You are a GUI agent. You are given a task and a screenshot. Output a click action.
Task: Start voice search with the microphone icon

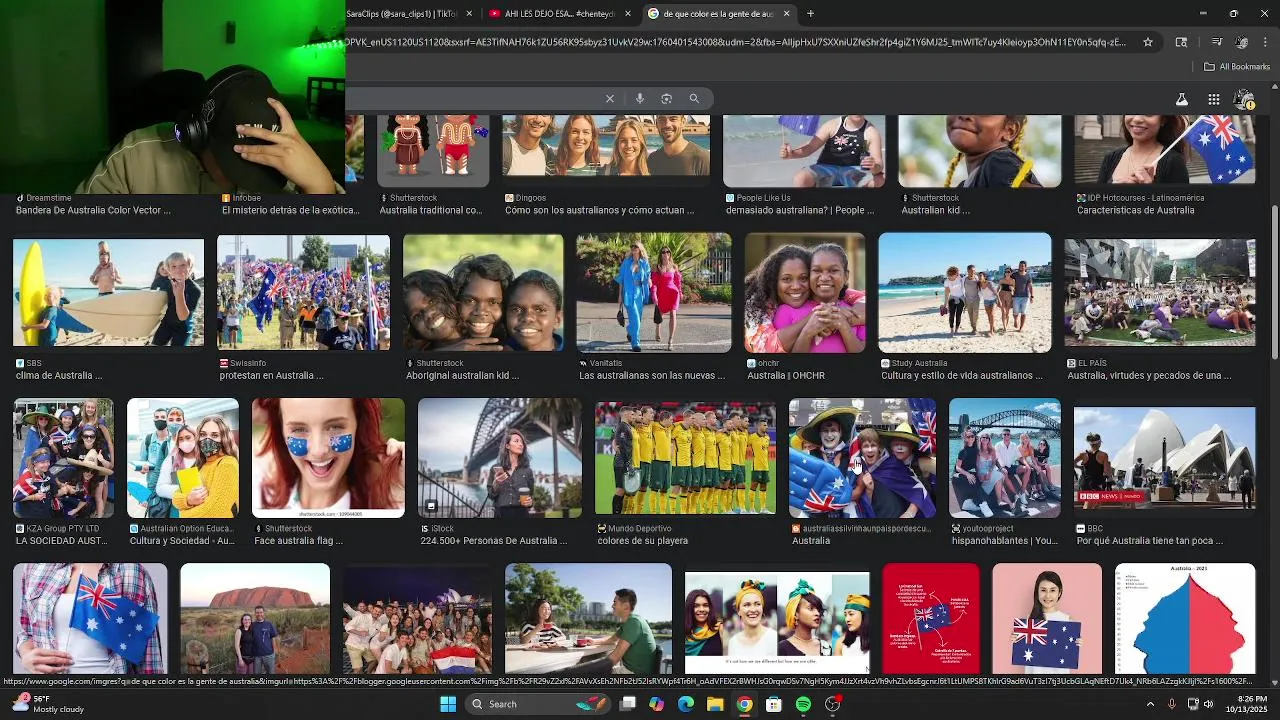point(640,98)
